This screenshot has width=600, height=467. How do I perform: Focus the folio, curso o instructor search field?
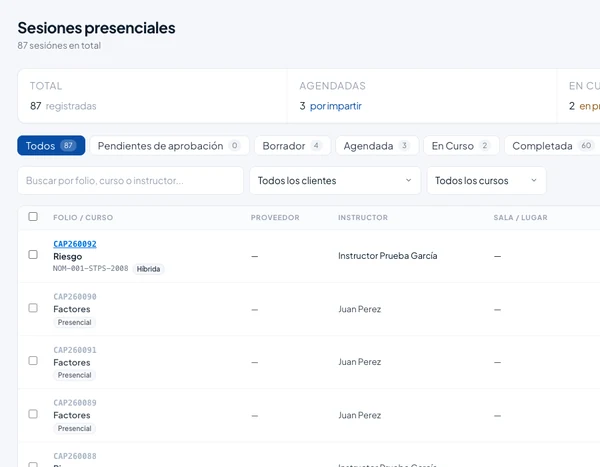tap(130, 180)
